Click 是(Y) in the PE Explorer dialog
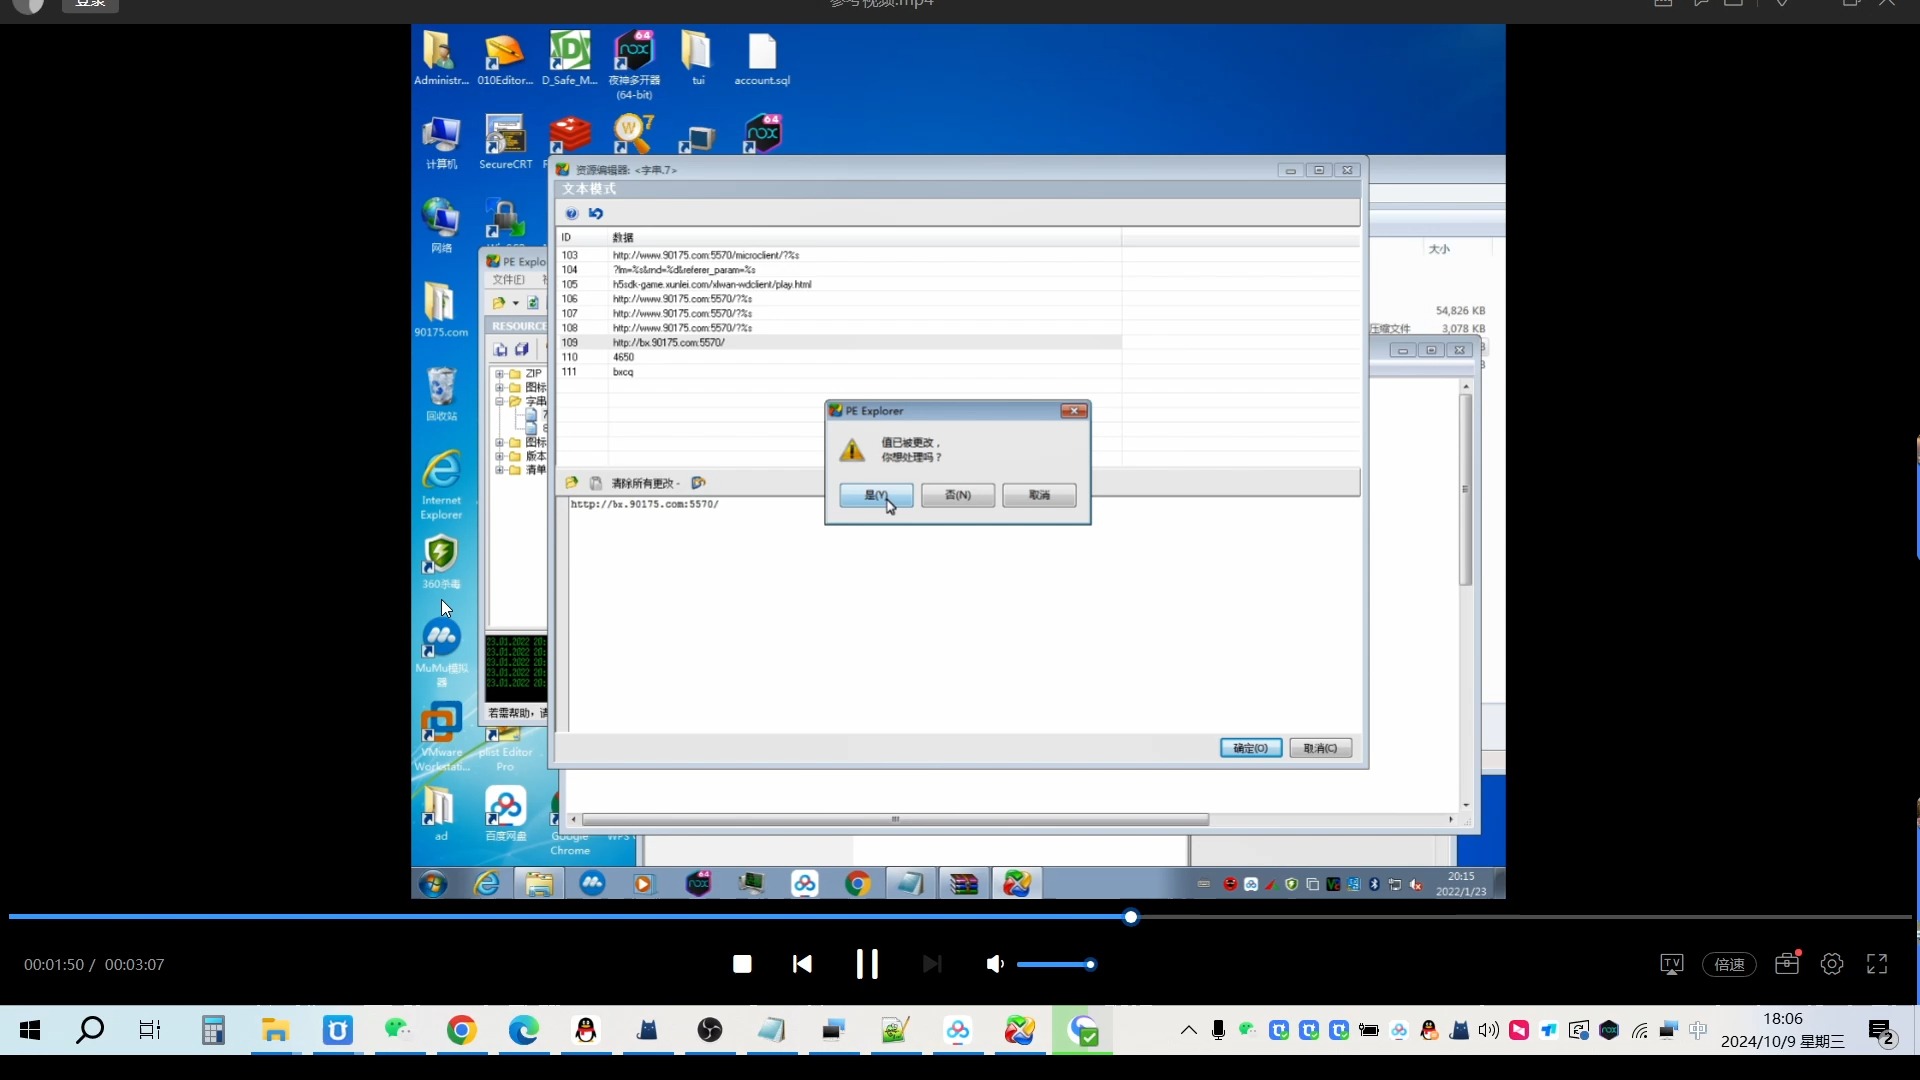Viewport: 1920px width, 1080px height. pyautogui.click(x=876, y=495)
